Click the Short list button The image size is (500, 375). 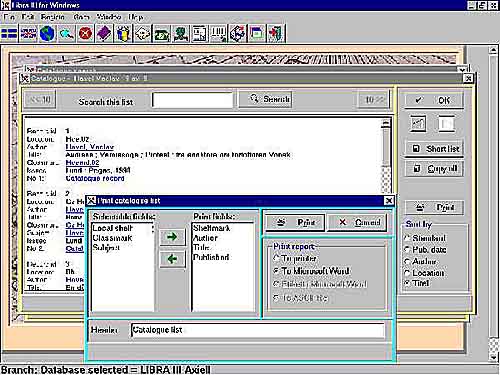tap(434, 149)
